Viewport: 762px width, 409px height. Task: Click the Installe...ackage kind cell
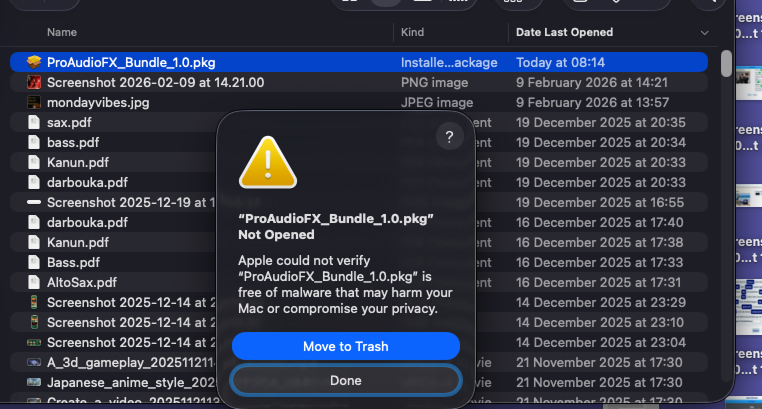(x=449, y=63)
